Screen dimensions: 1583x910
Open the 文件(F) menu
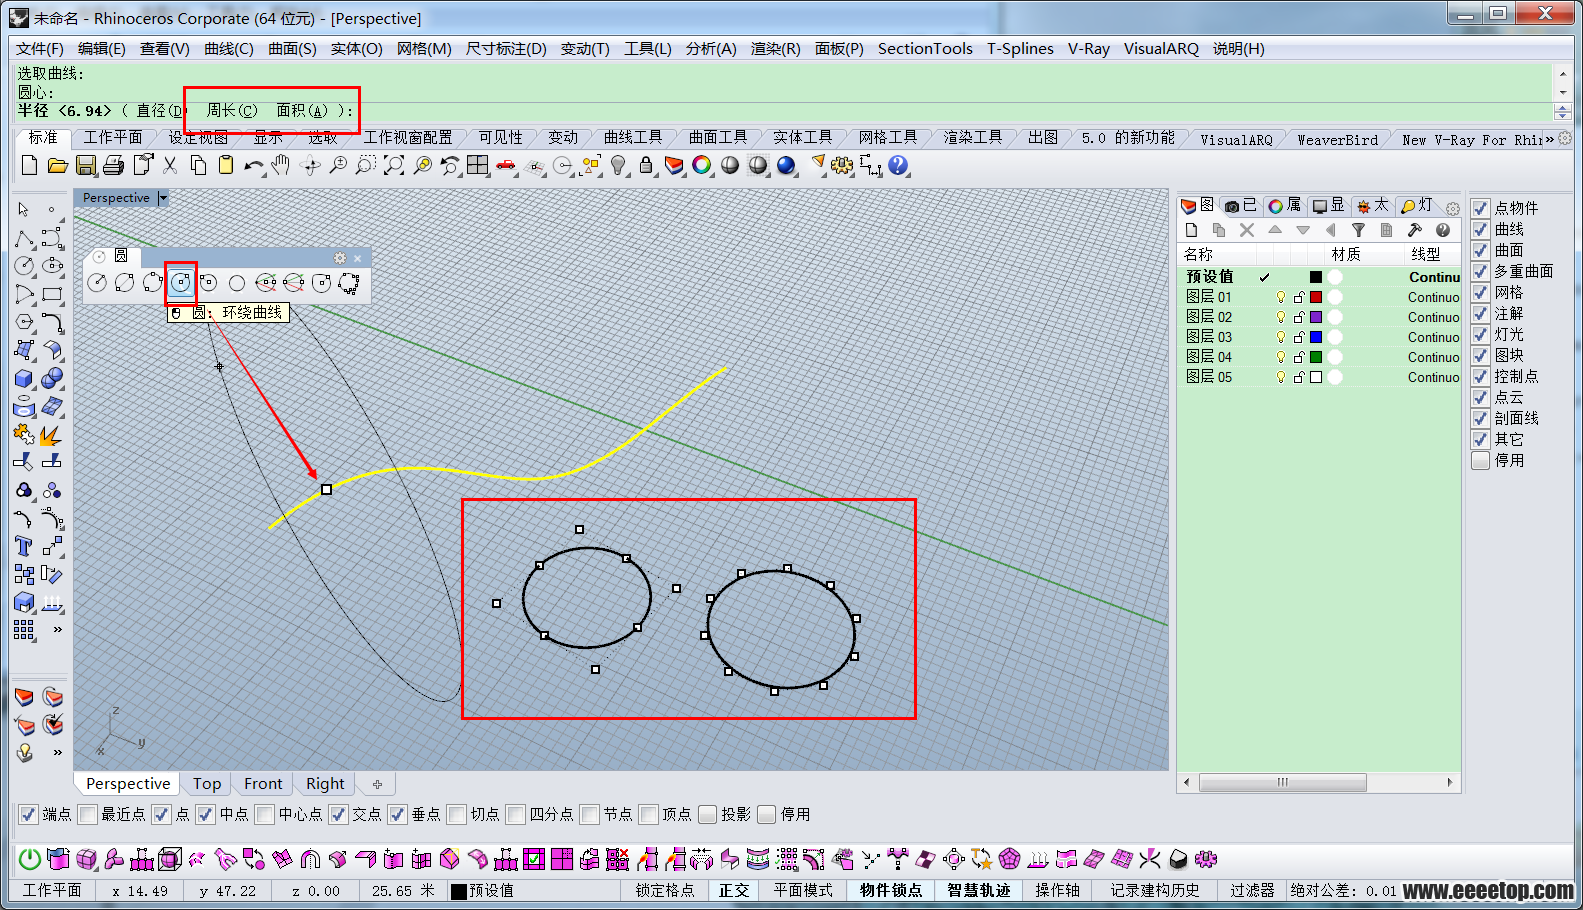tap(40, 48)
